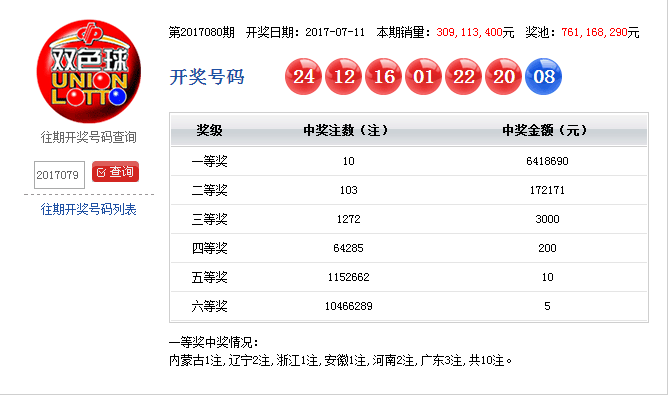Image resolution: width=669 pixels, height=395 pixels.
Task: Focus the issue number field showing 2017079
Action: tap(59, 175)
